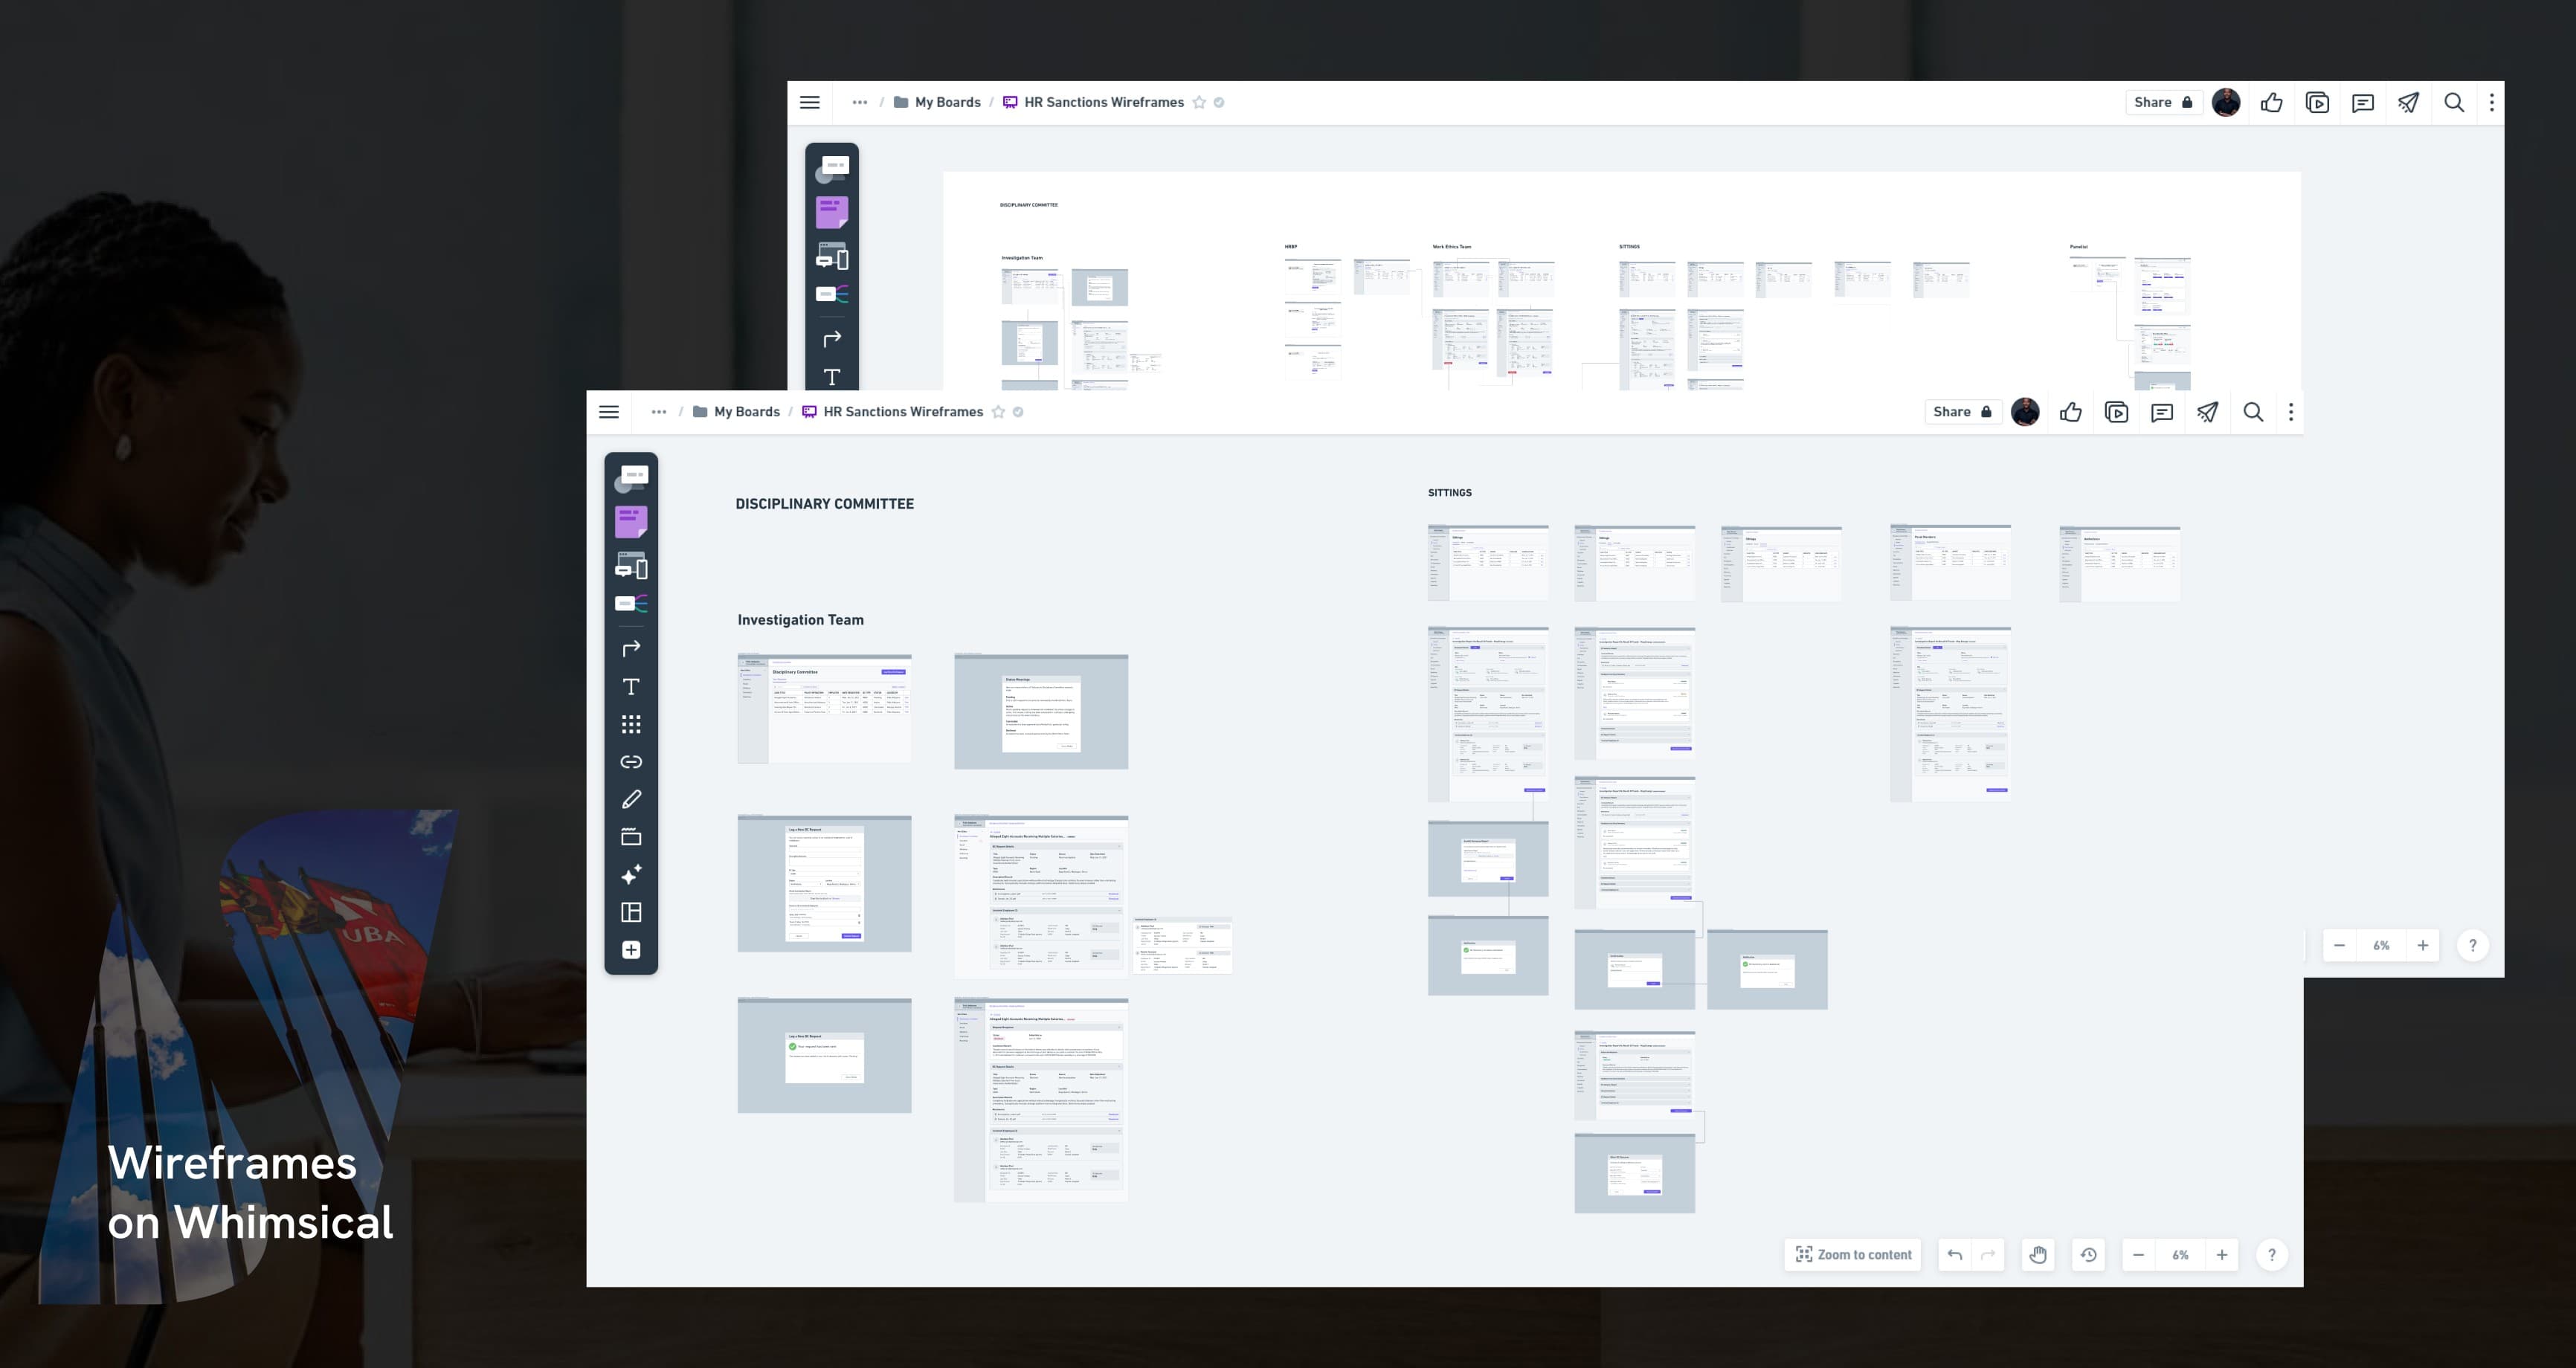Image resolution: width=2576 pixels, height=1368 pixels.
Task: Select link tool in front toolbar
Action: coord(631,762)
